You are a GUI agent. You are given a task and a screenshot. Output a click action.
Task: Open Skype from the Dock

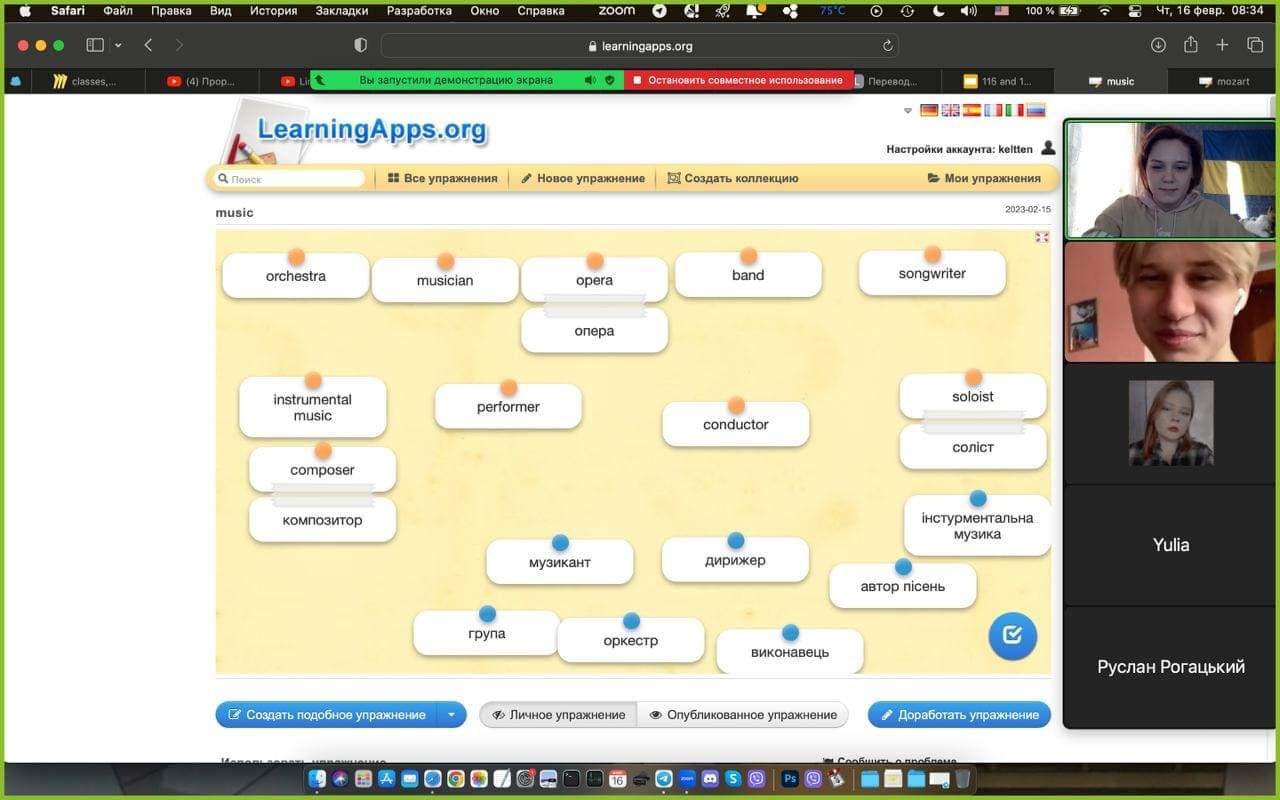734,778
